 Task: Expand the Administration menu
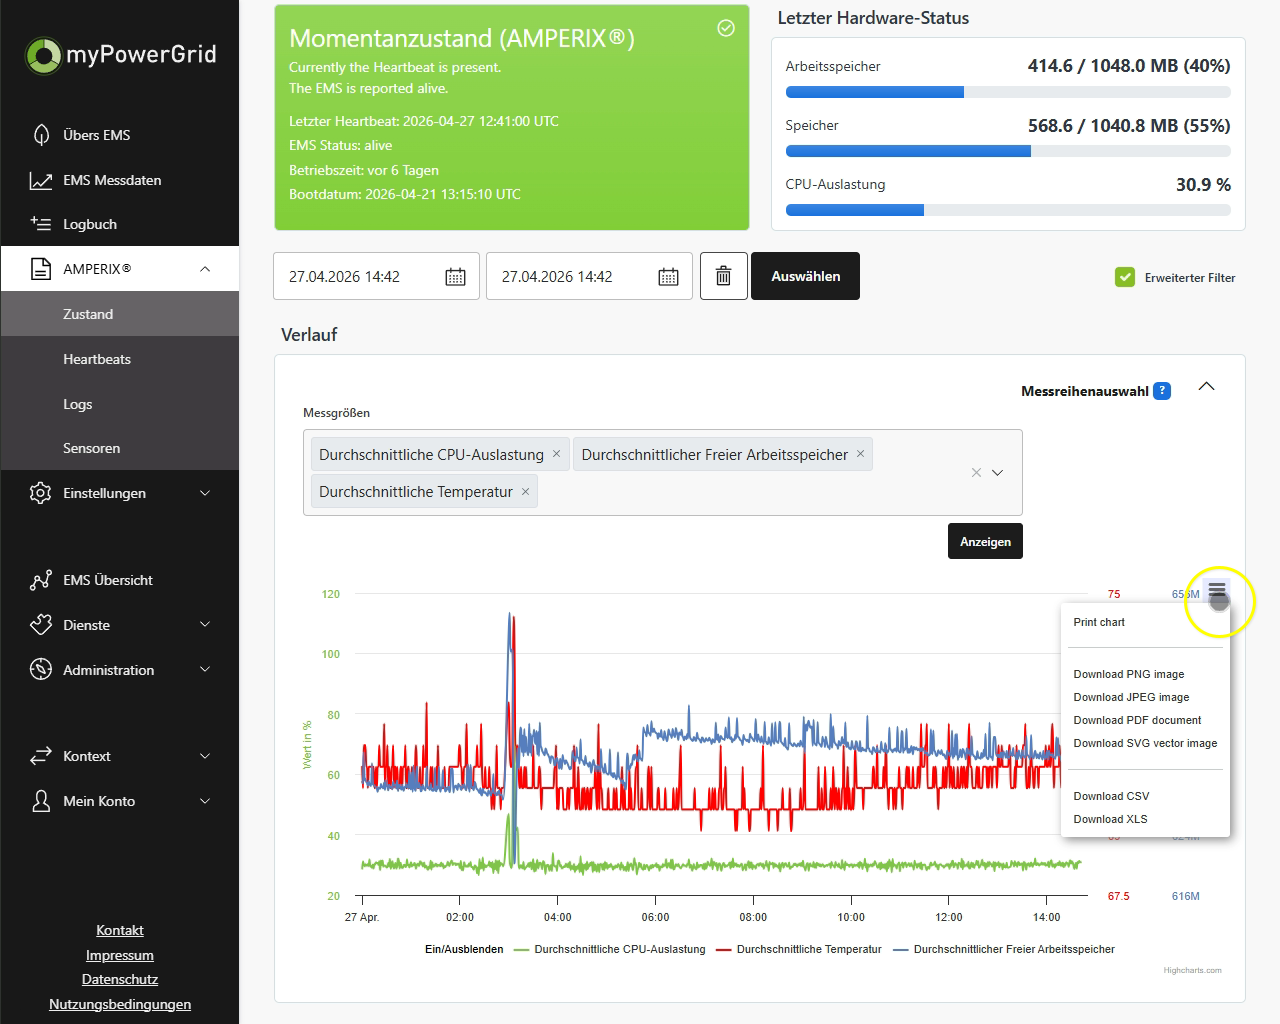(x=205, y=670)
